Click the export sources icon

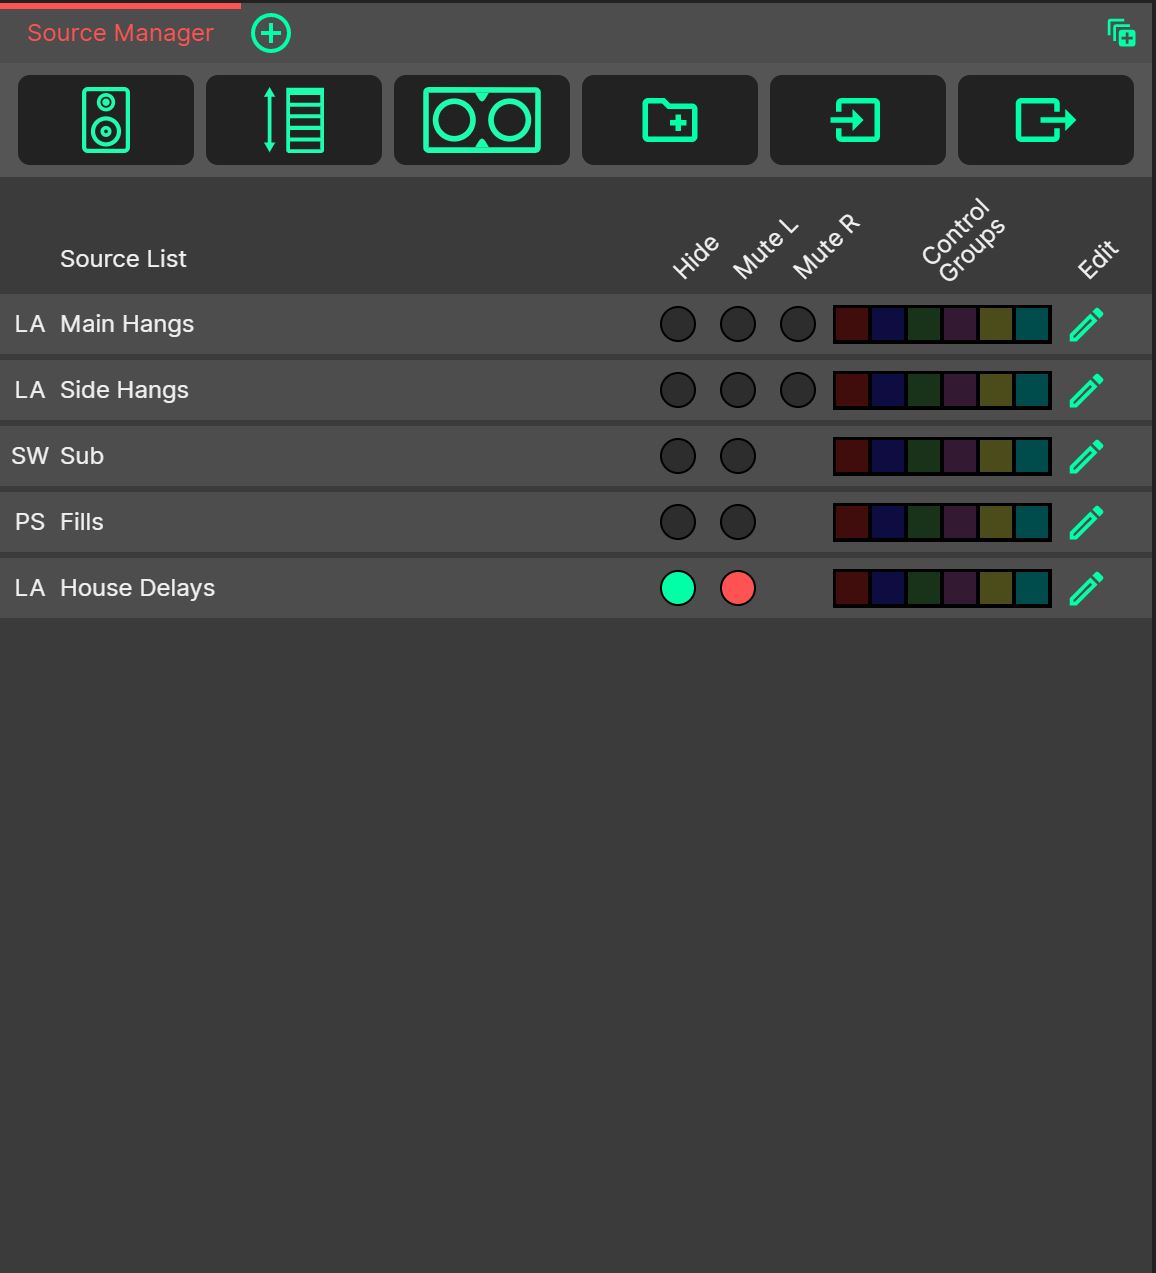pyautogui.click(x=1045, y=119)
